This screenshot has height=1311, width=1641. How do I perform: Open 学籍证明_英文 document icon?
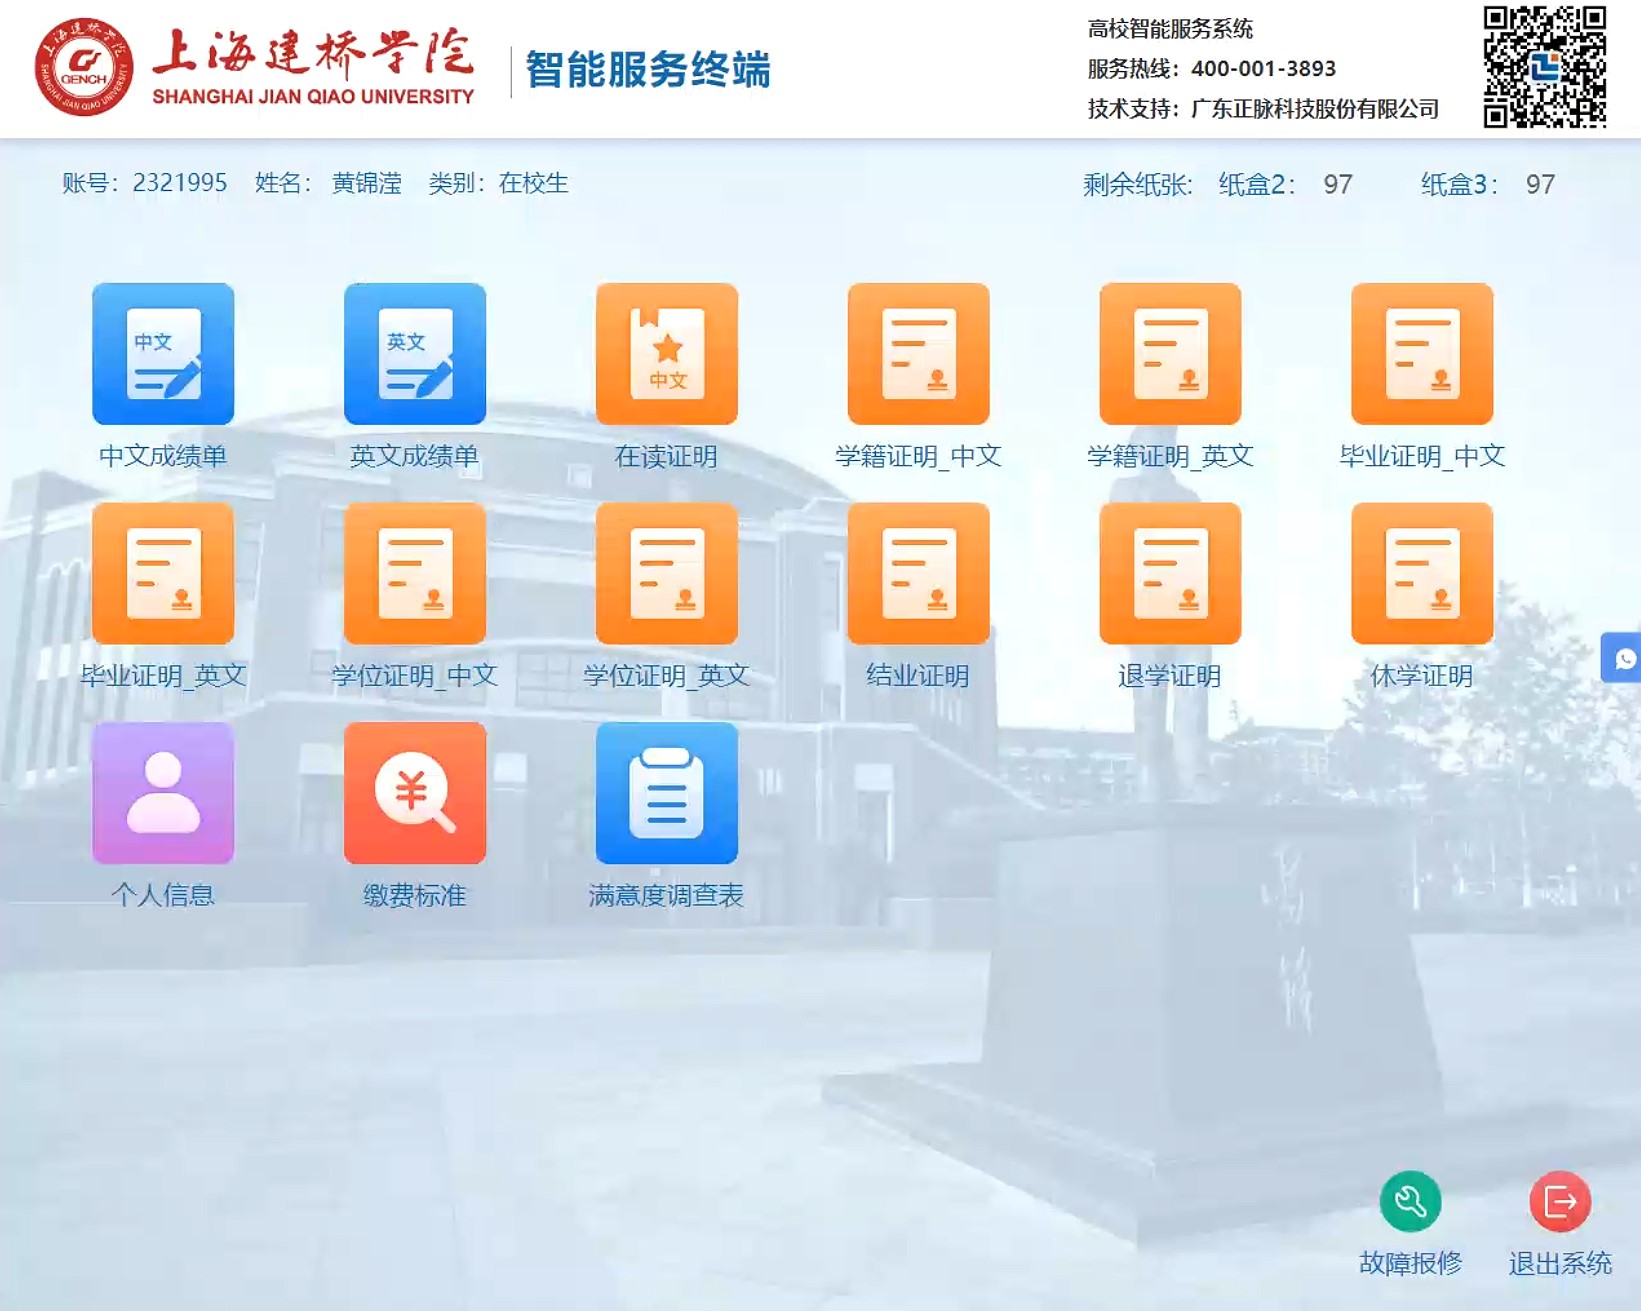pyautogui.click(x=1170, y=354)
